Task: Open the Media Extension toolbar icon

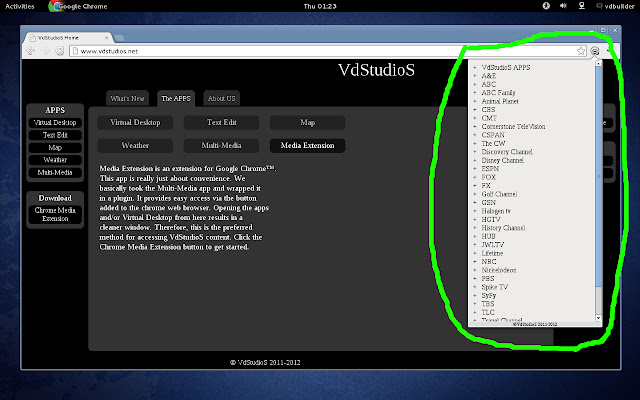Action: click(595, 51)
